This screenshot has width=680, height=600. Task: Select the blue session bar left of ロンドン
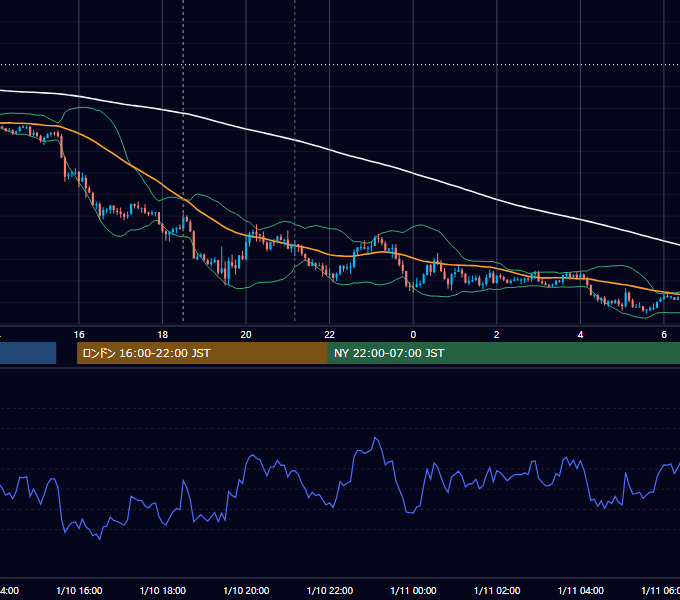(x=28, y=353)
